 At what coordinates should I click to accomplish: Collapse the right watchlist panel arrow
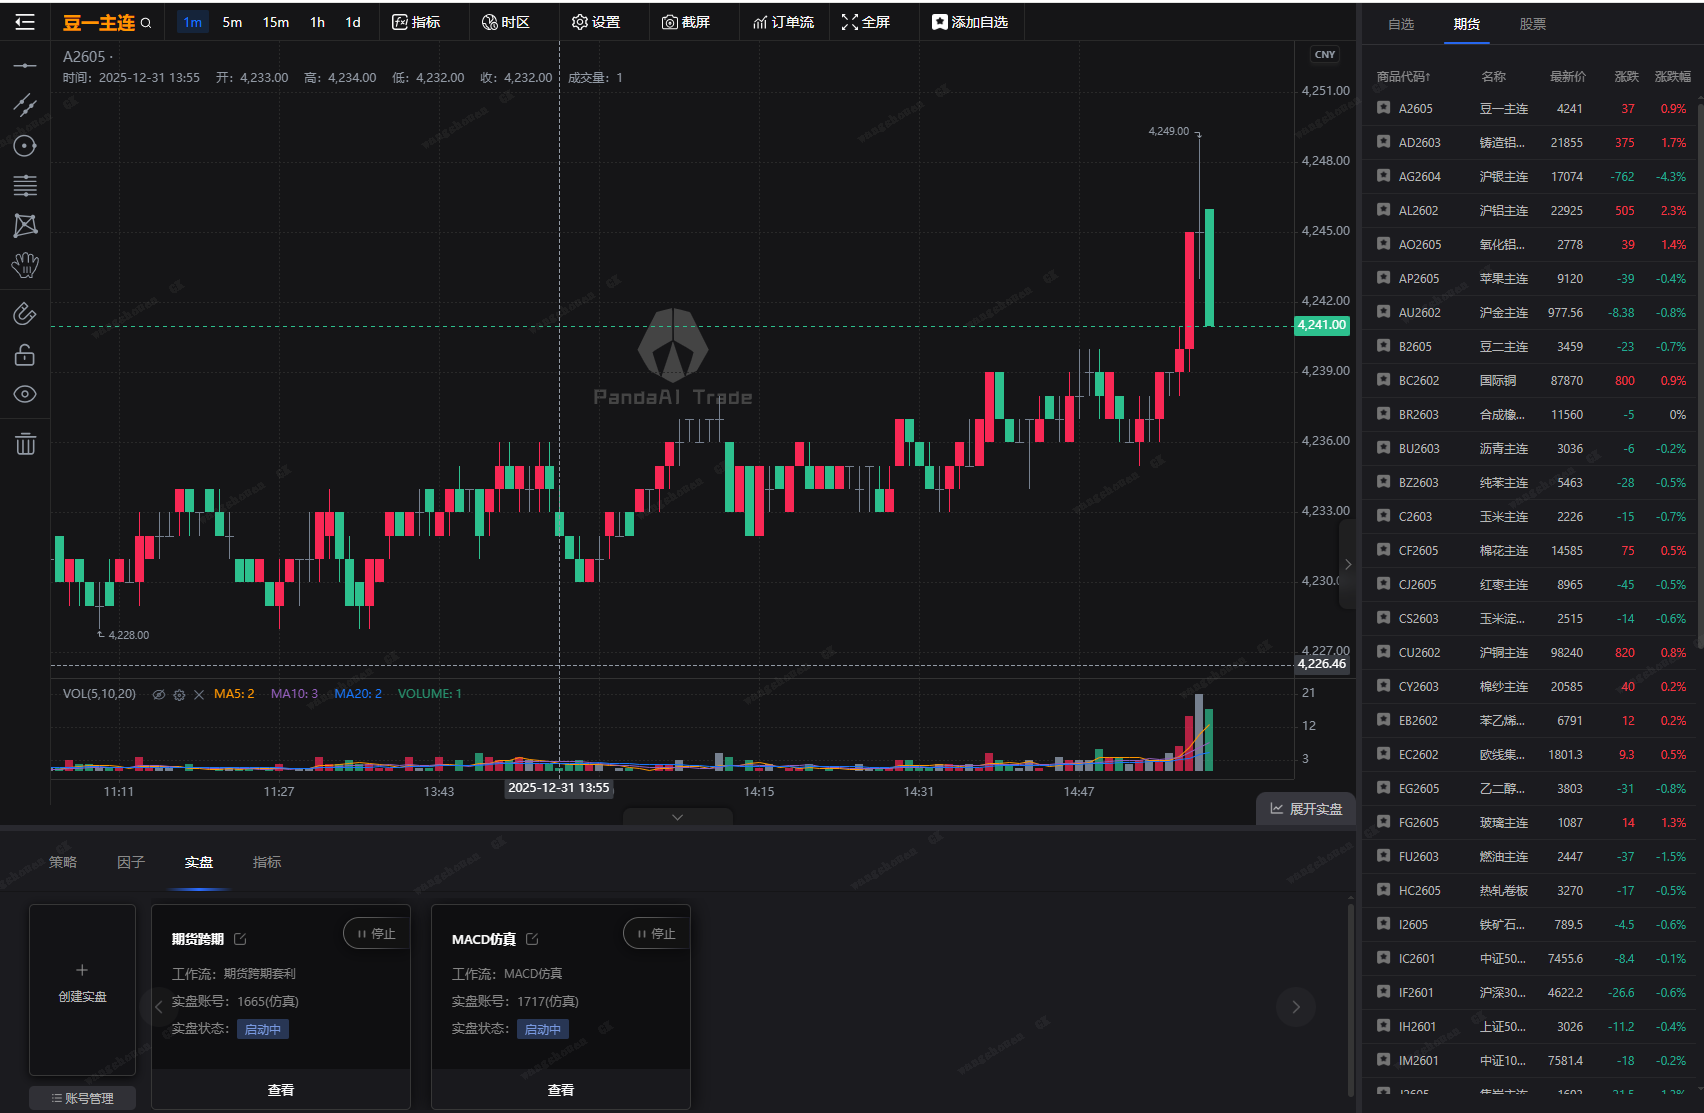(x=1348, y=564)
